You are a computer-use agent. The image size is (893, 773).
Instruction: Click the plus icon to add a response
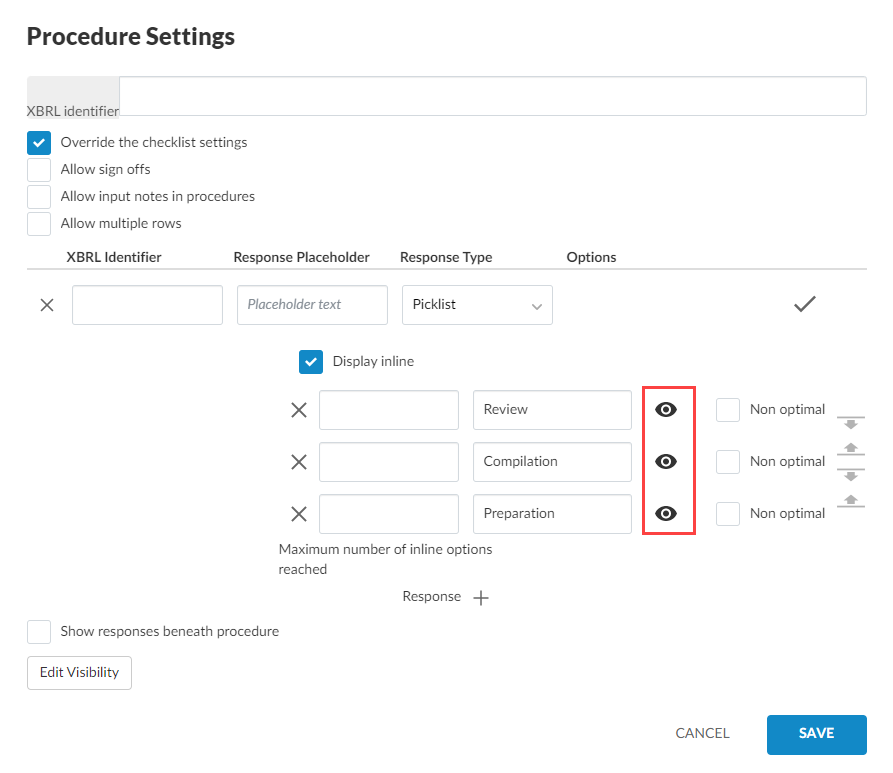pos(481,598)
